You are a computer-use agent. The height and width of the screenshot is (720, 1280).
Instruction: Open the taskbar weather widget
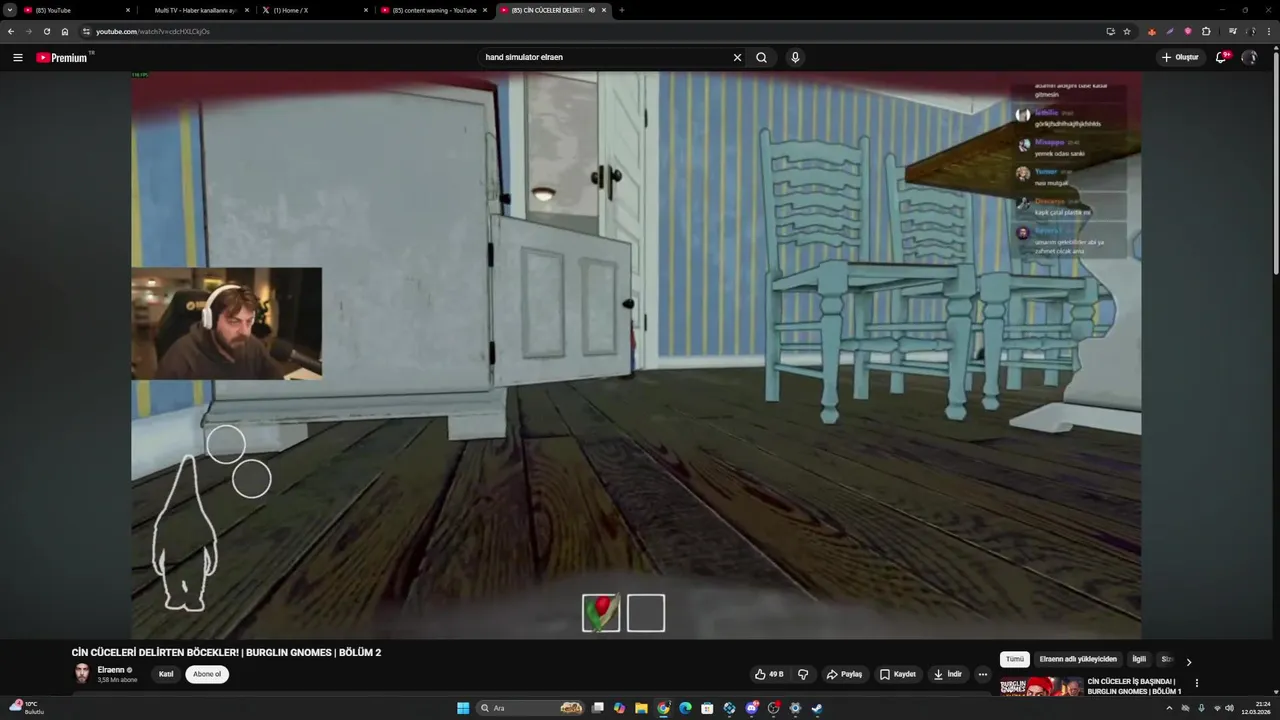click(x=26, y=708)
